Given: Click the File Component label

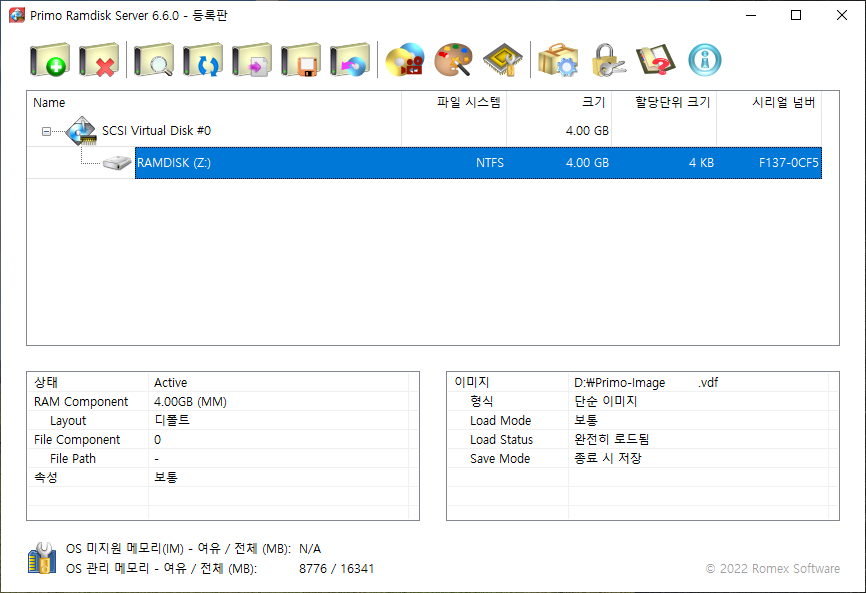Looking at the screenshot, I should pos(77,440).
